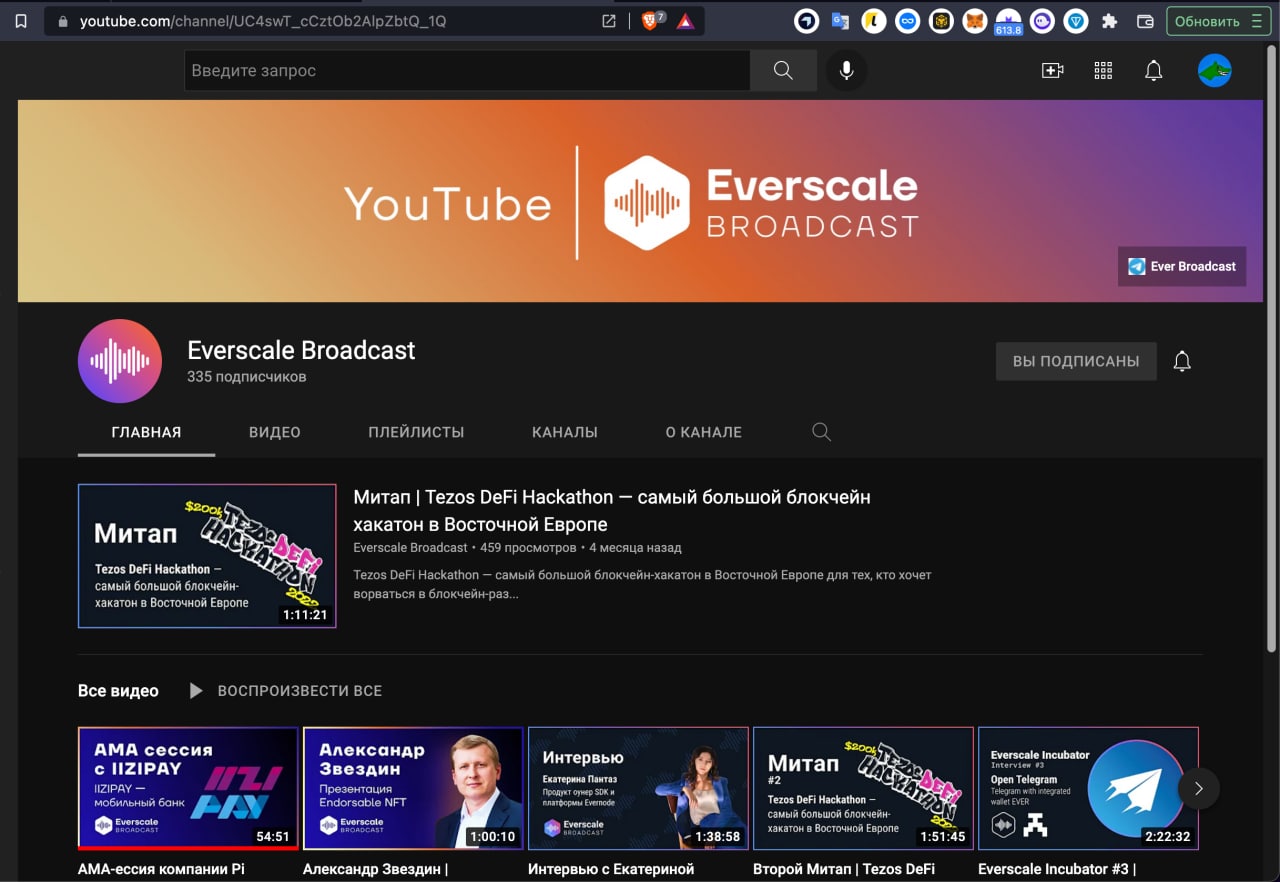Open the Ever Broadcast Telegram link
Viewport: 1280px width, 882px height.
coord(1182,266)
